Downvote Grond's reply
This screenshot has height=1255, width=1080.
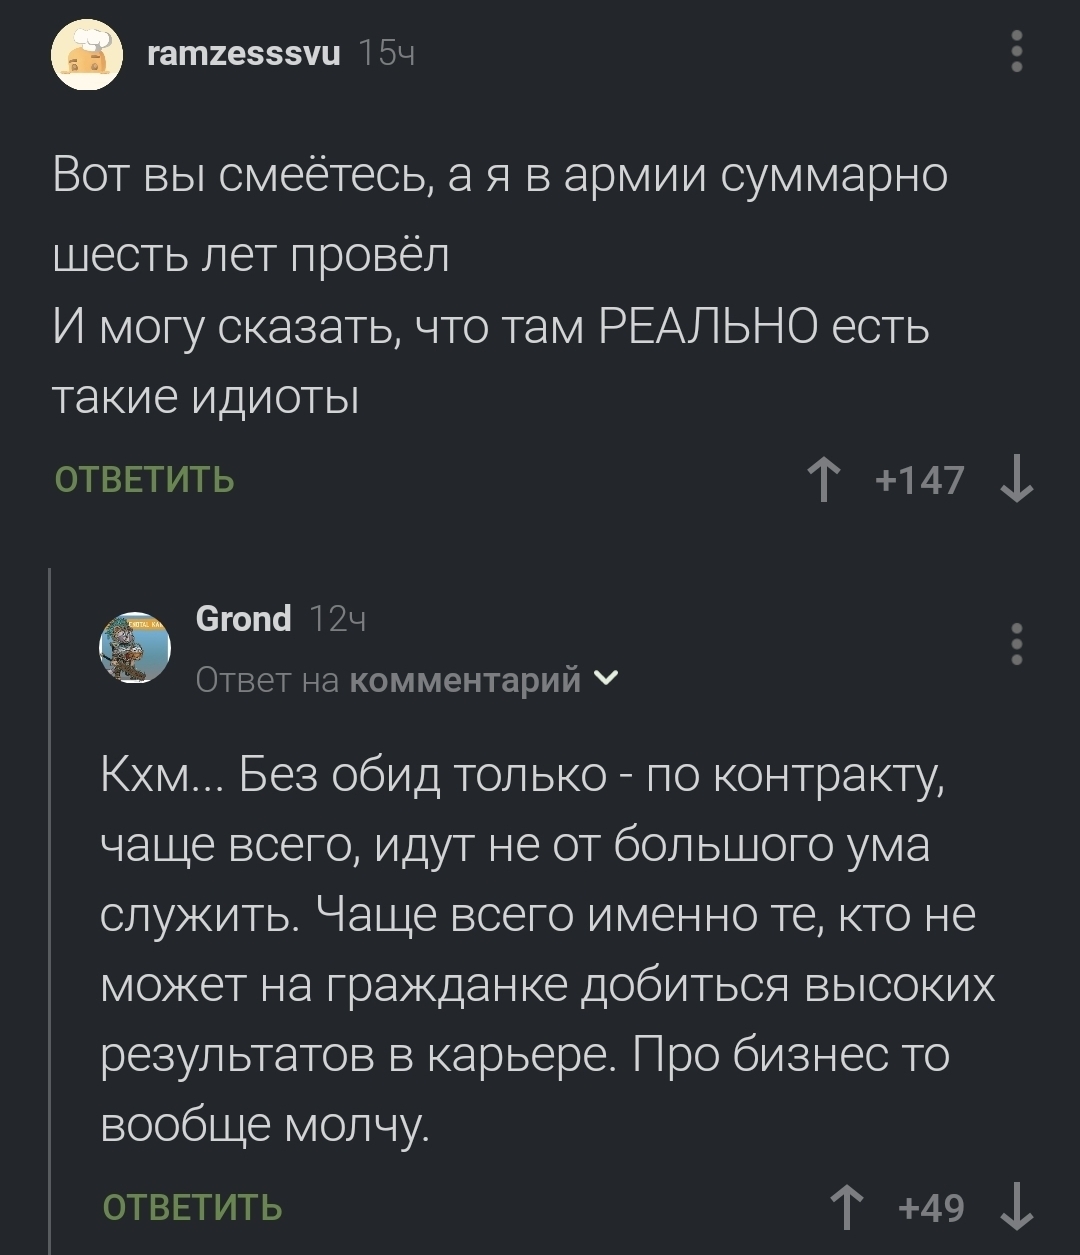[1016, 1208]
